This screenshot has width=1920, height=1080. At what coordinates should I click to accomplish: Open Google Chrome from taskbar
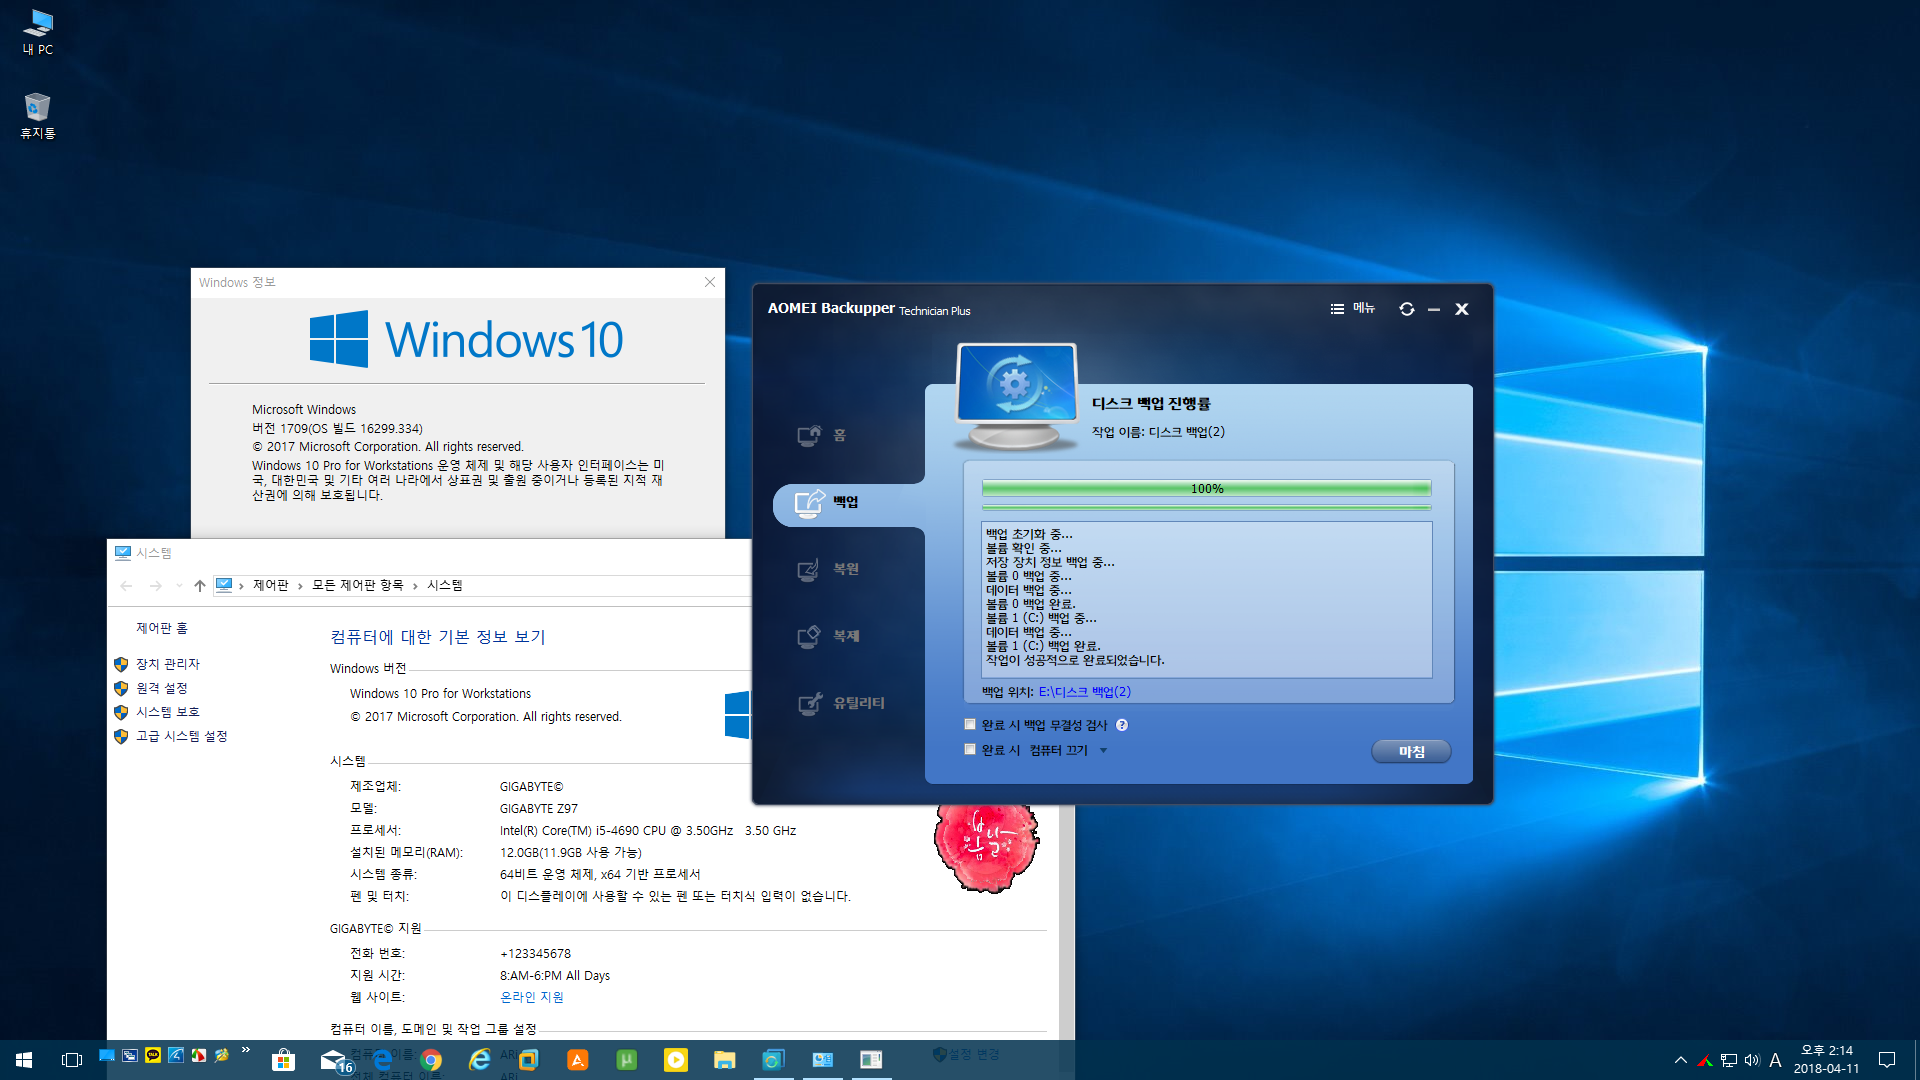[431, 1059]
